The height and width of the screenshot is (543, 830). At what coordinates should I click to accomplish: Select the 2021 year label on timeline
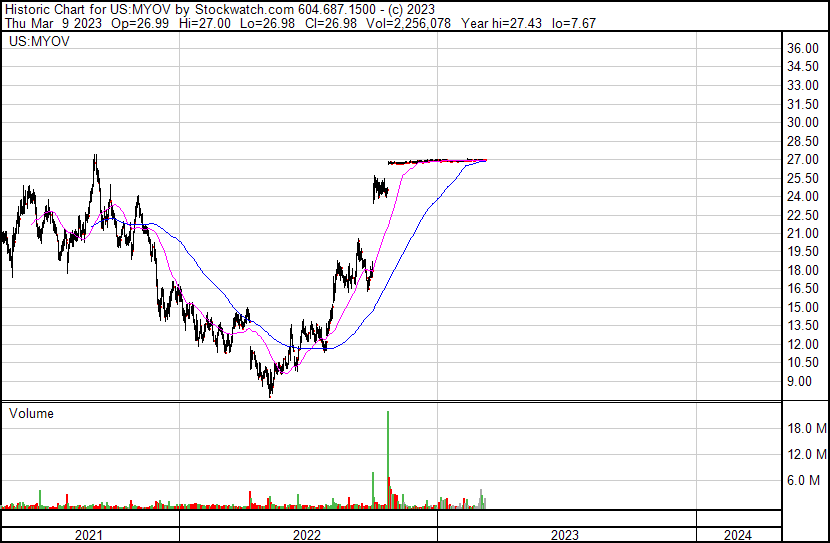click(x=90, y=535)
